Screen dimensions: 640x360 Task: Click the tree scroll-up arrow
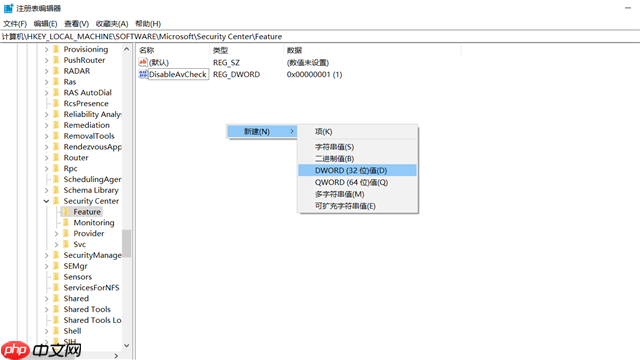coord(127,49)
